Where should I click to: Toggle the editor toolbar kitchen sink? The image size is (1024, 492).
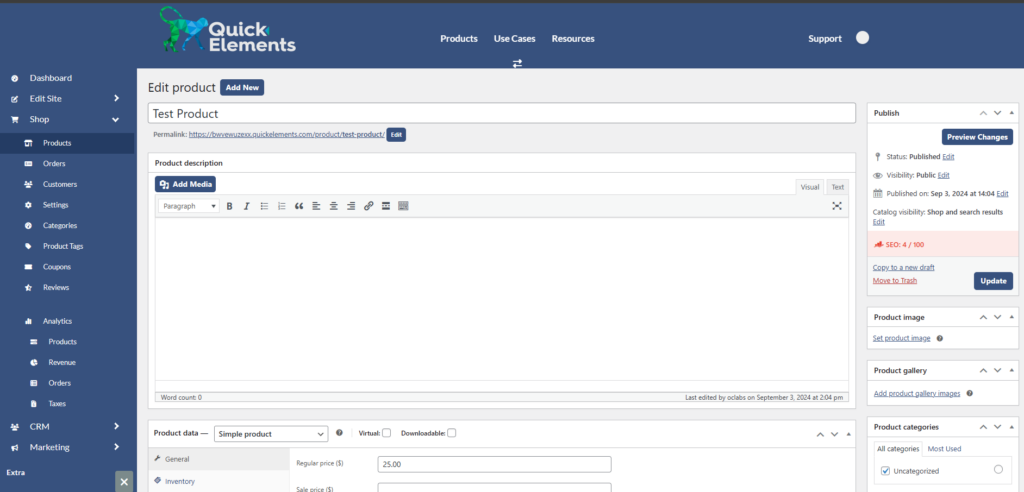tap(403, 206)
